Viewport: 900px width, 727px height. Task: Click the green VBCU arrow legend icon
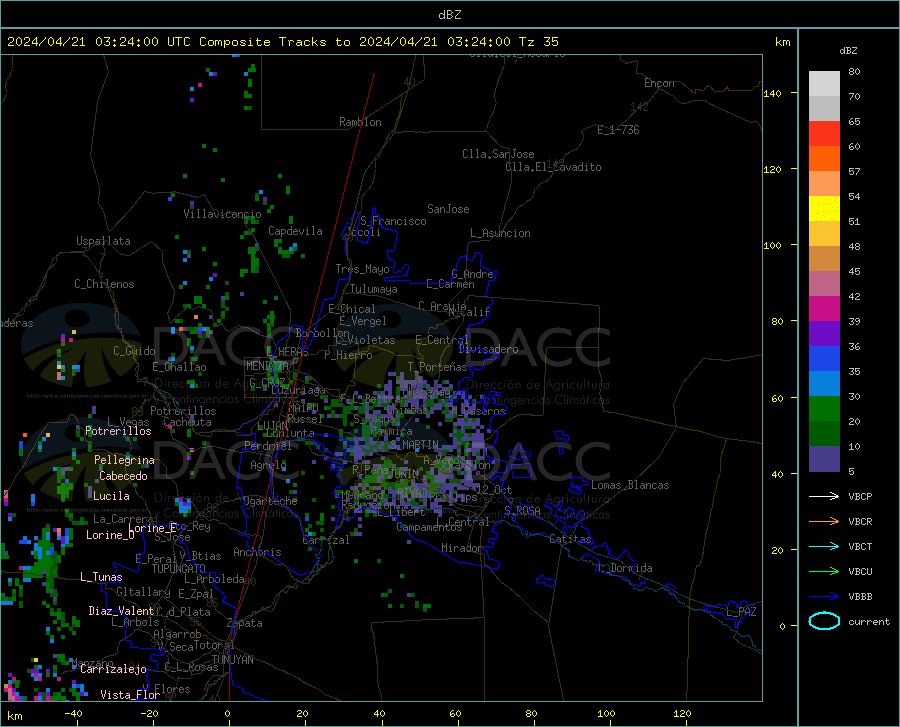click(824, 572)
